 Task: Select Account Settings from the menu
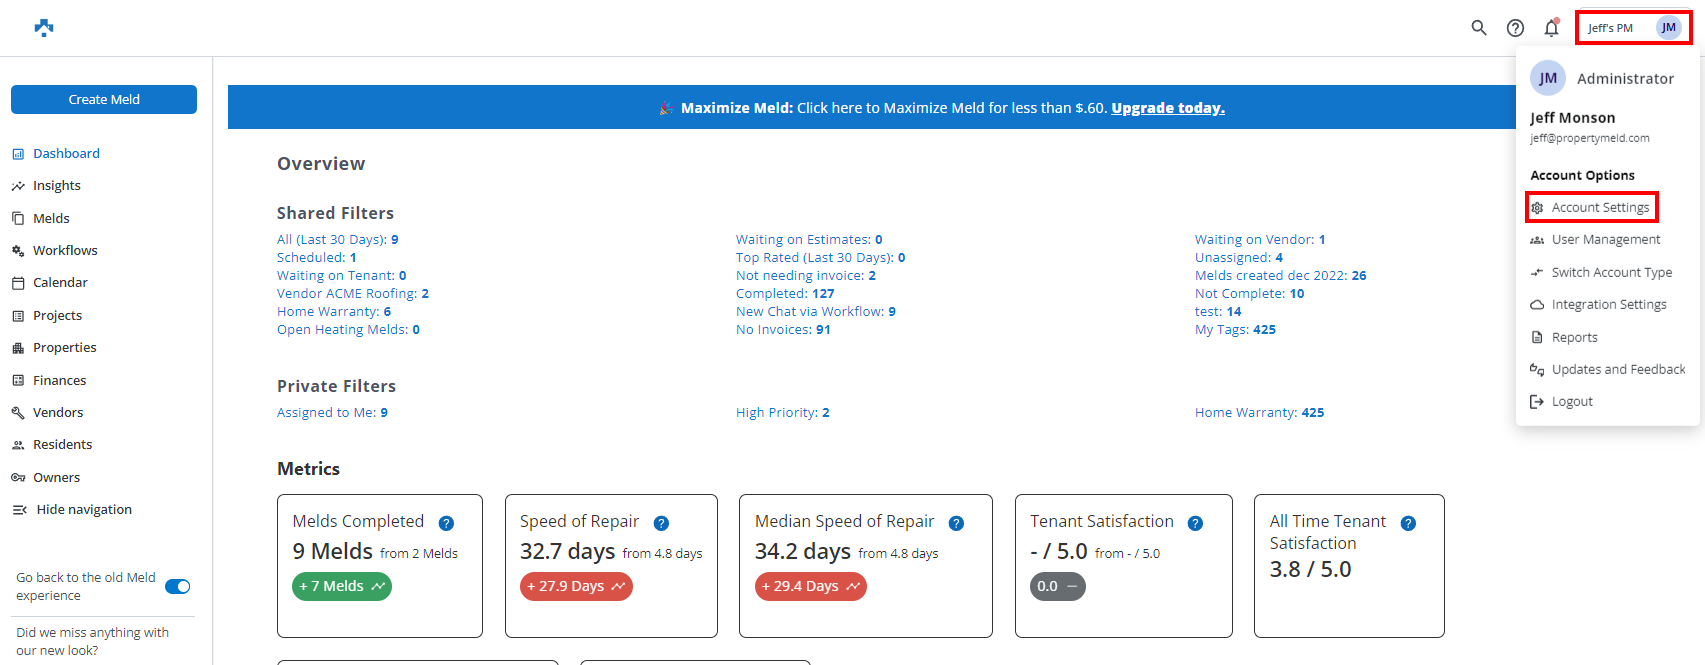1600,208
